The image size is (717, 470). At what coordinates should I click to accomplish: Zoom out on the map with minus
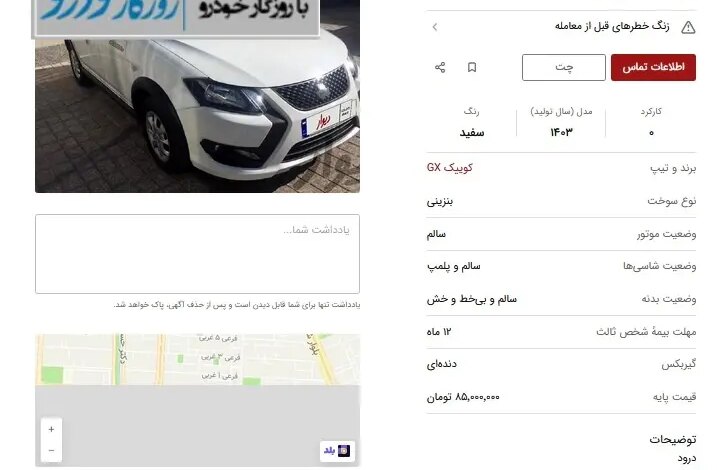point(51,450)
